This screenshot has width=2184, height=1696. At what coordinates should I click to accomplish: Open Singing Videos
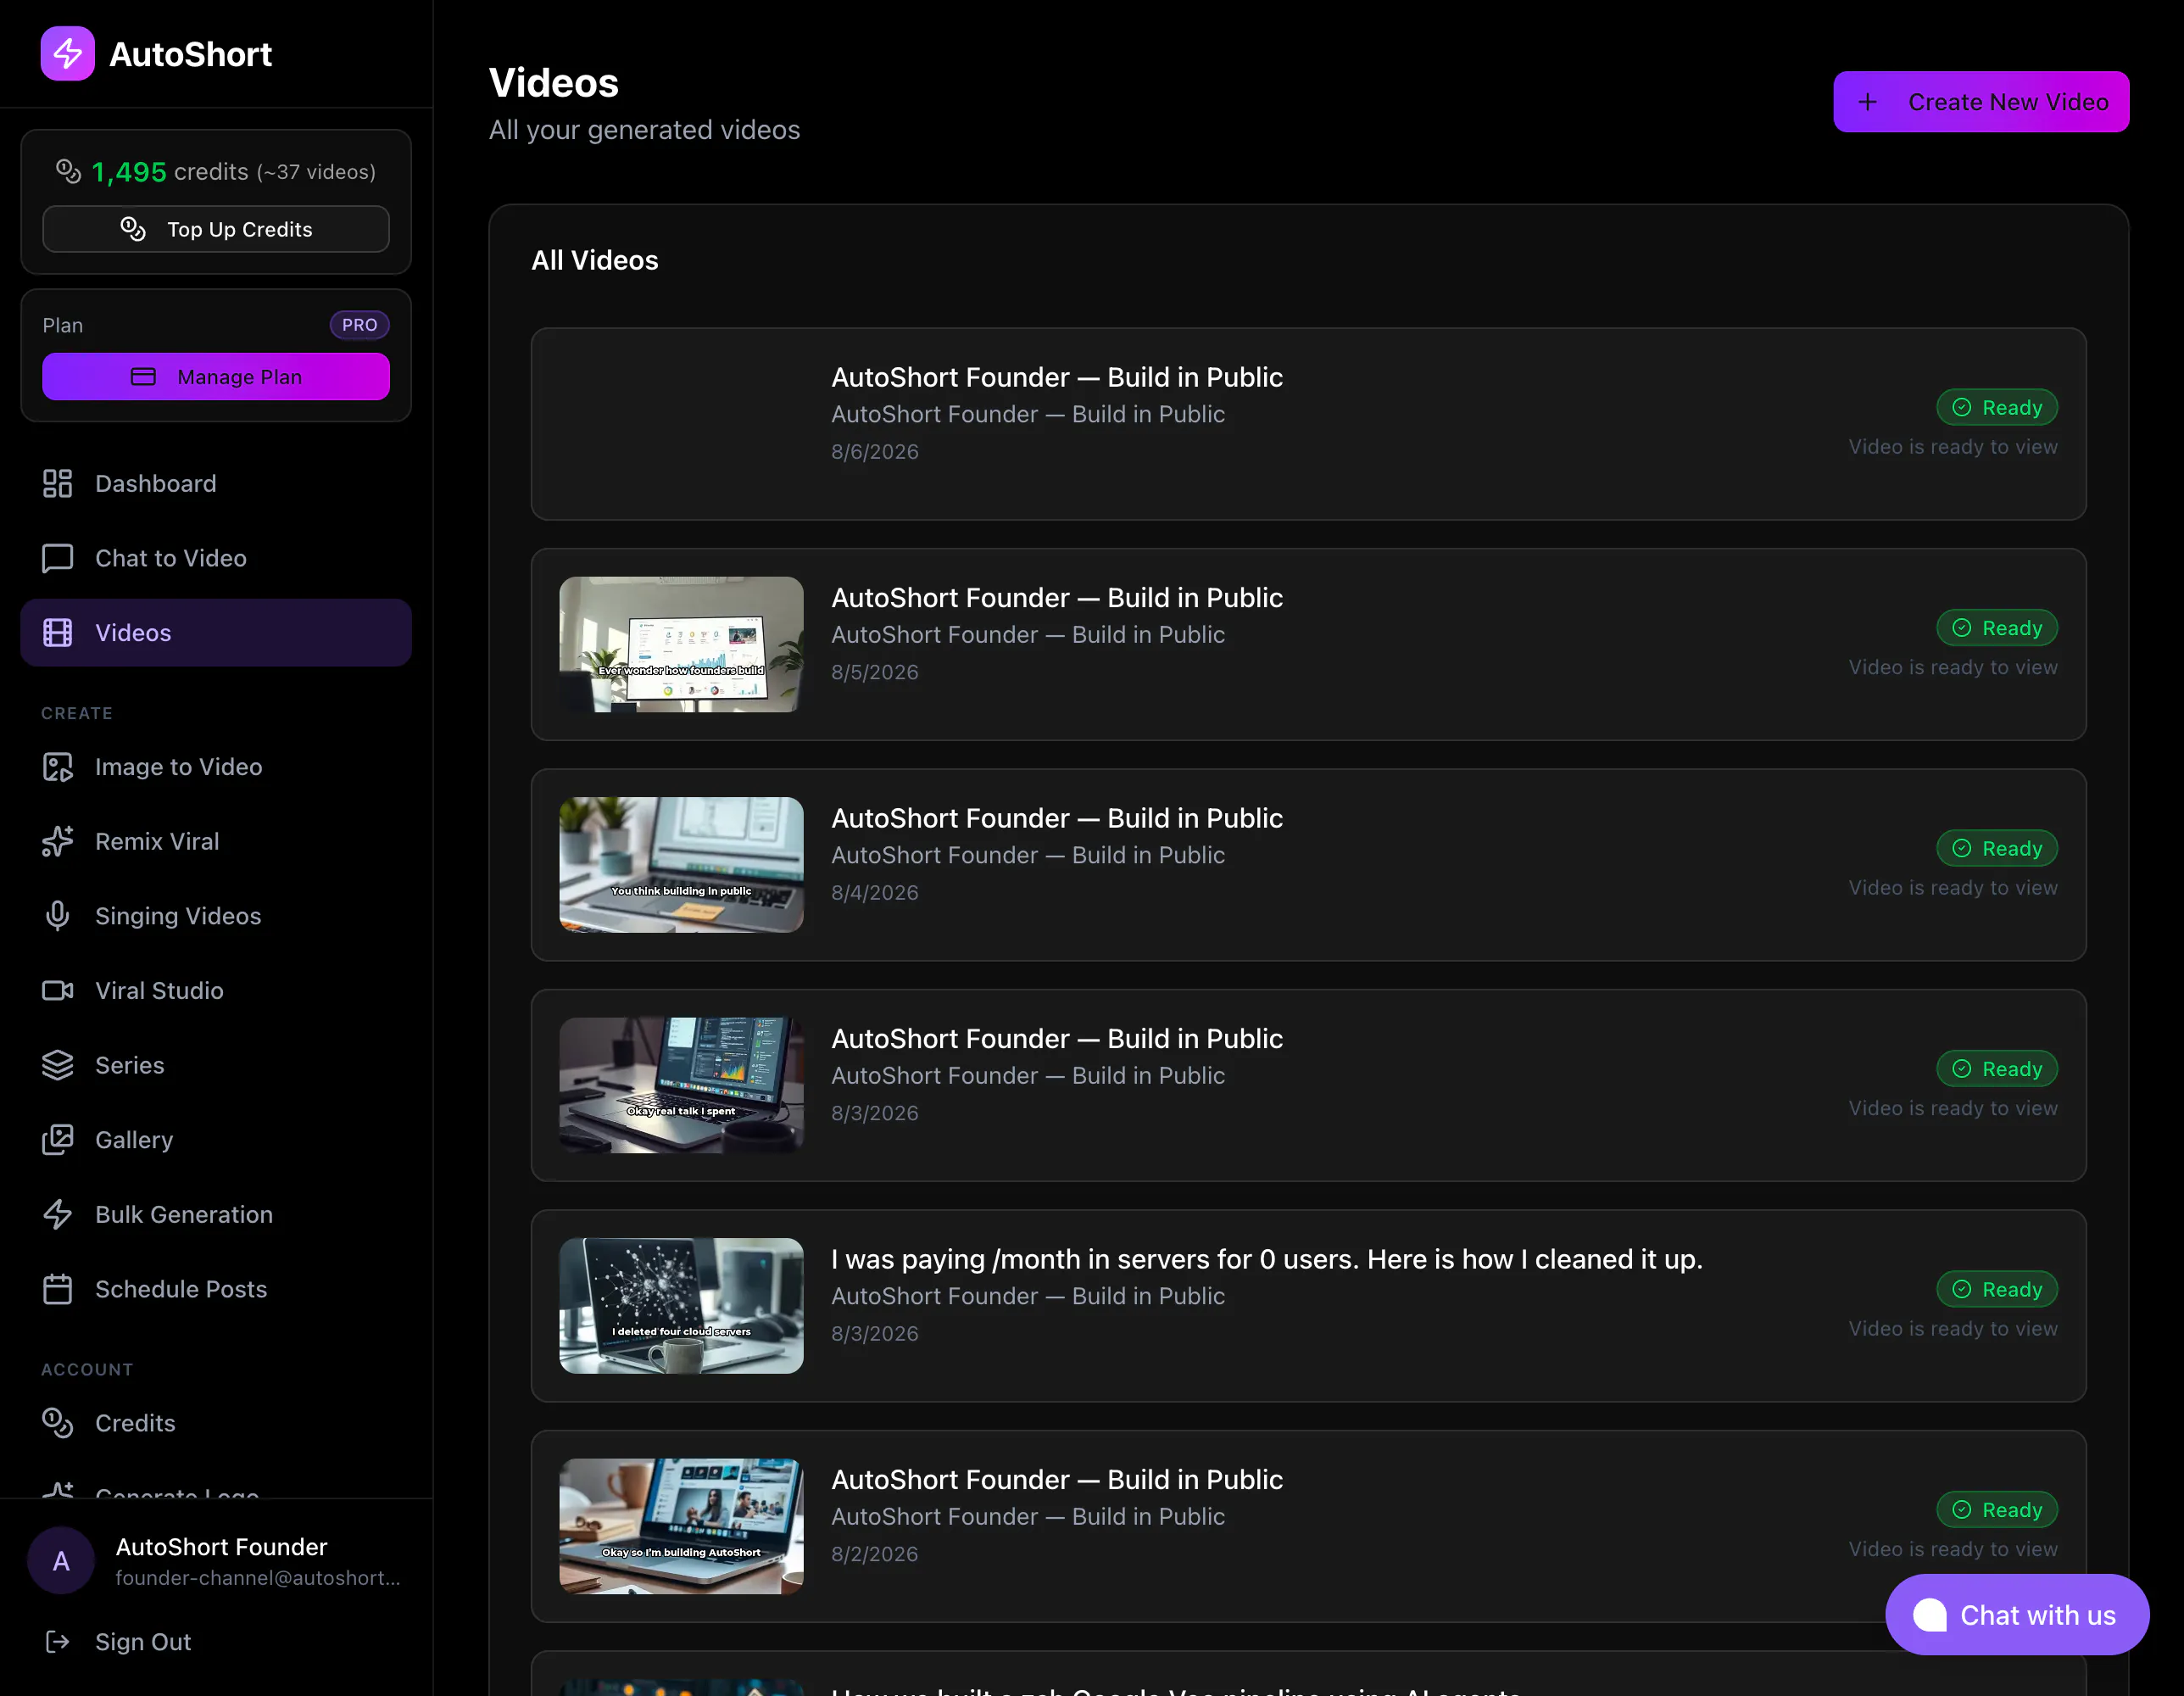216,916
